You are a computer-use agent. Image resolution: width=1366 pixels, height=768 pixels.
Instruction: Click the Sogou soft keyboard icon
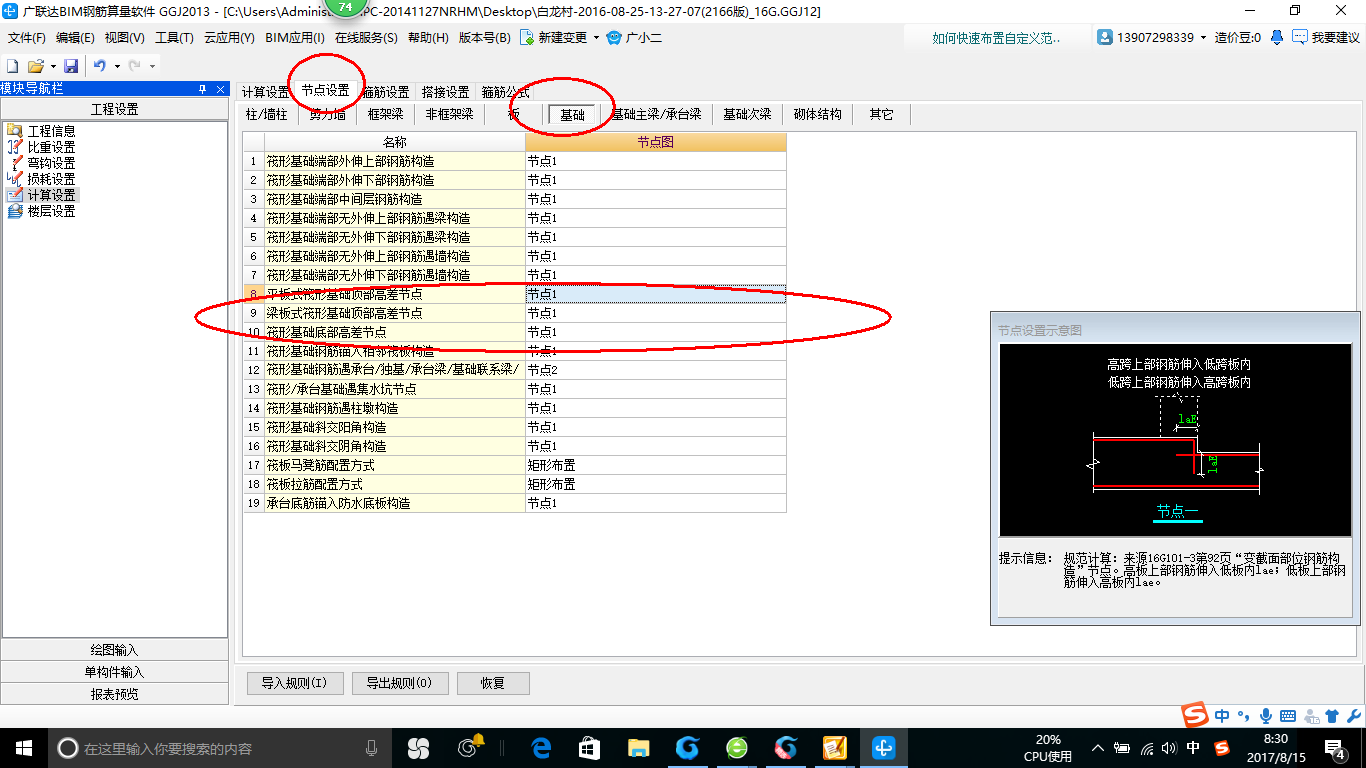click(1288, 716)
